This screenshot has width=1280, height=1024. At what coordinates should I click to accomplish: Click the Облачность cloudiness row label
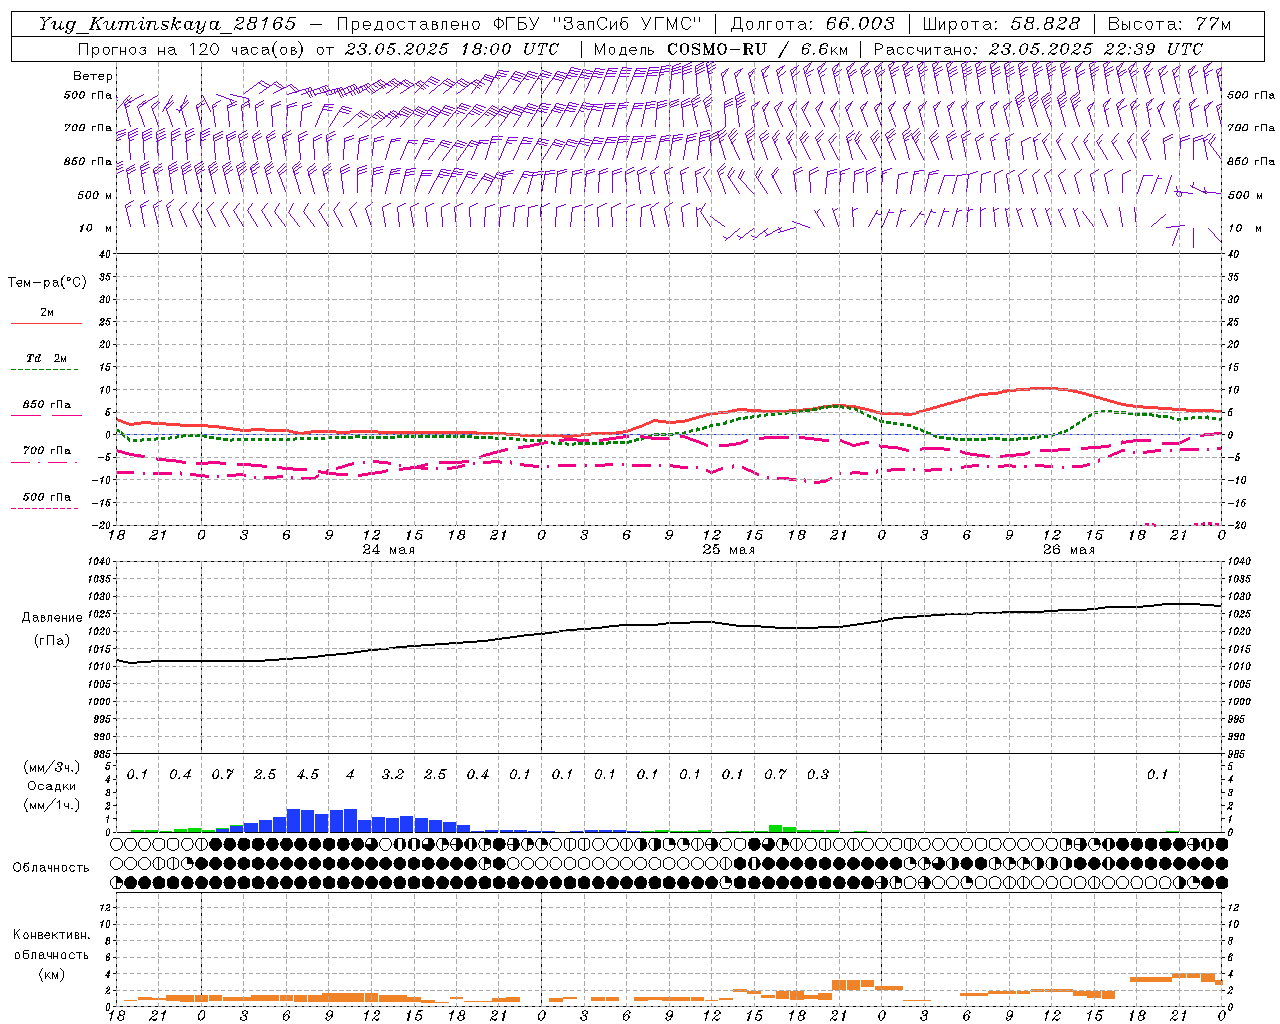[51, 867]
